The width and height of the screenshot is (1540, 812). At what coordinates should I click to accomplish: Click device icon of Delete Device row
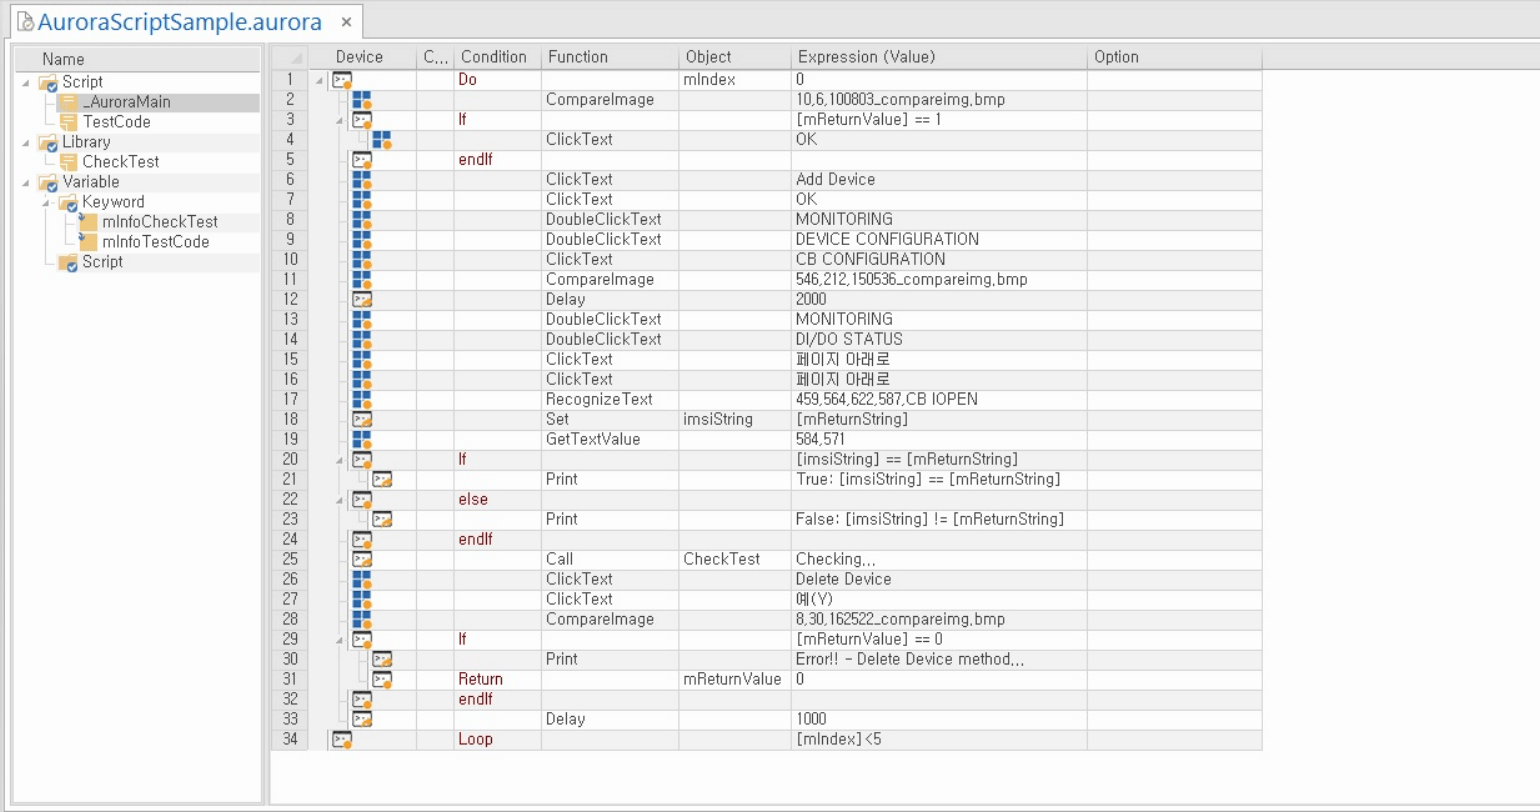[362, 580]
